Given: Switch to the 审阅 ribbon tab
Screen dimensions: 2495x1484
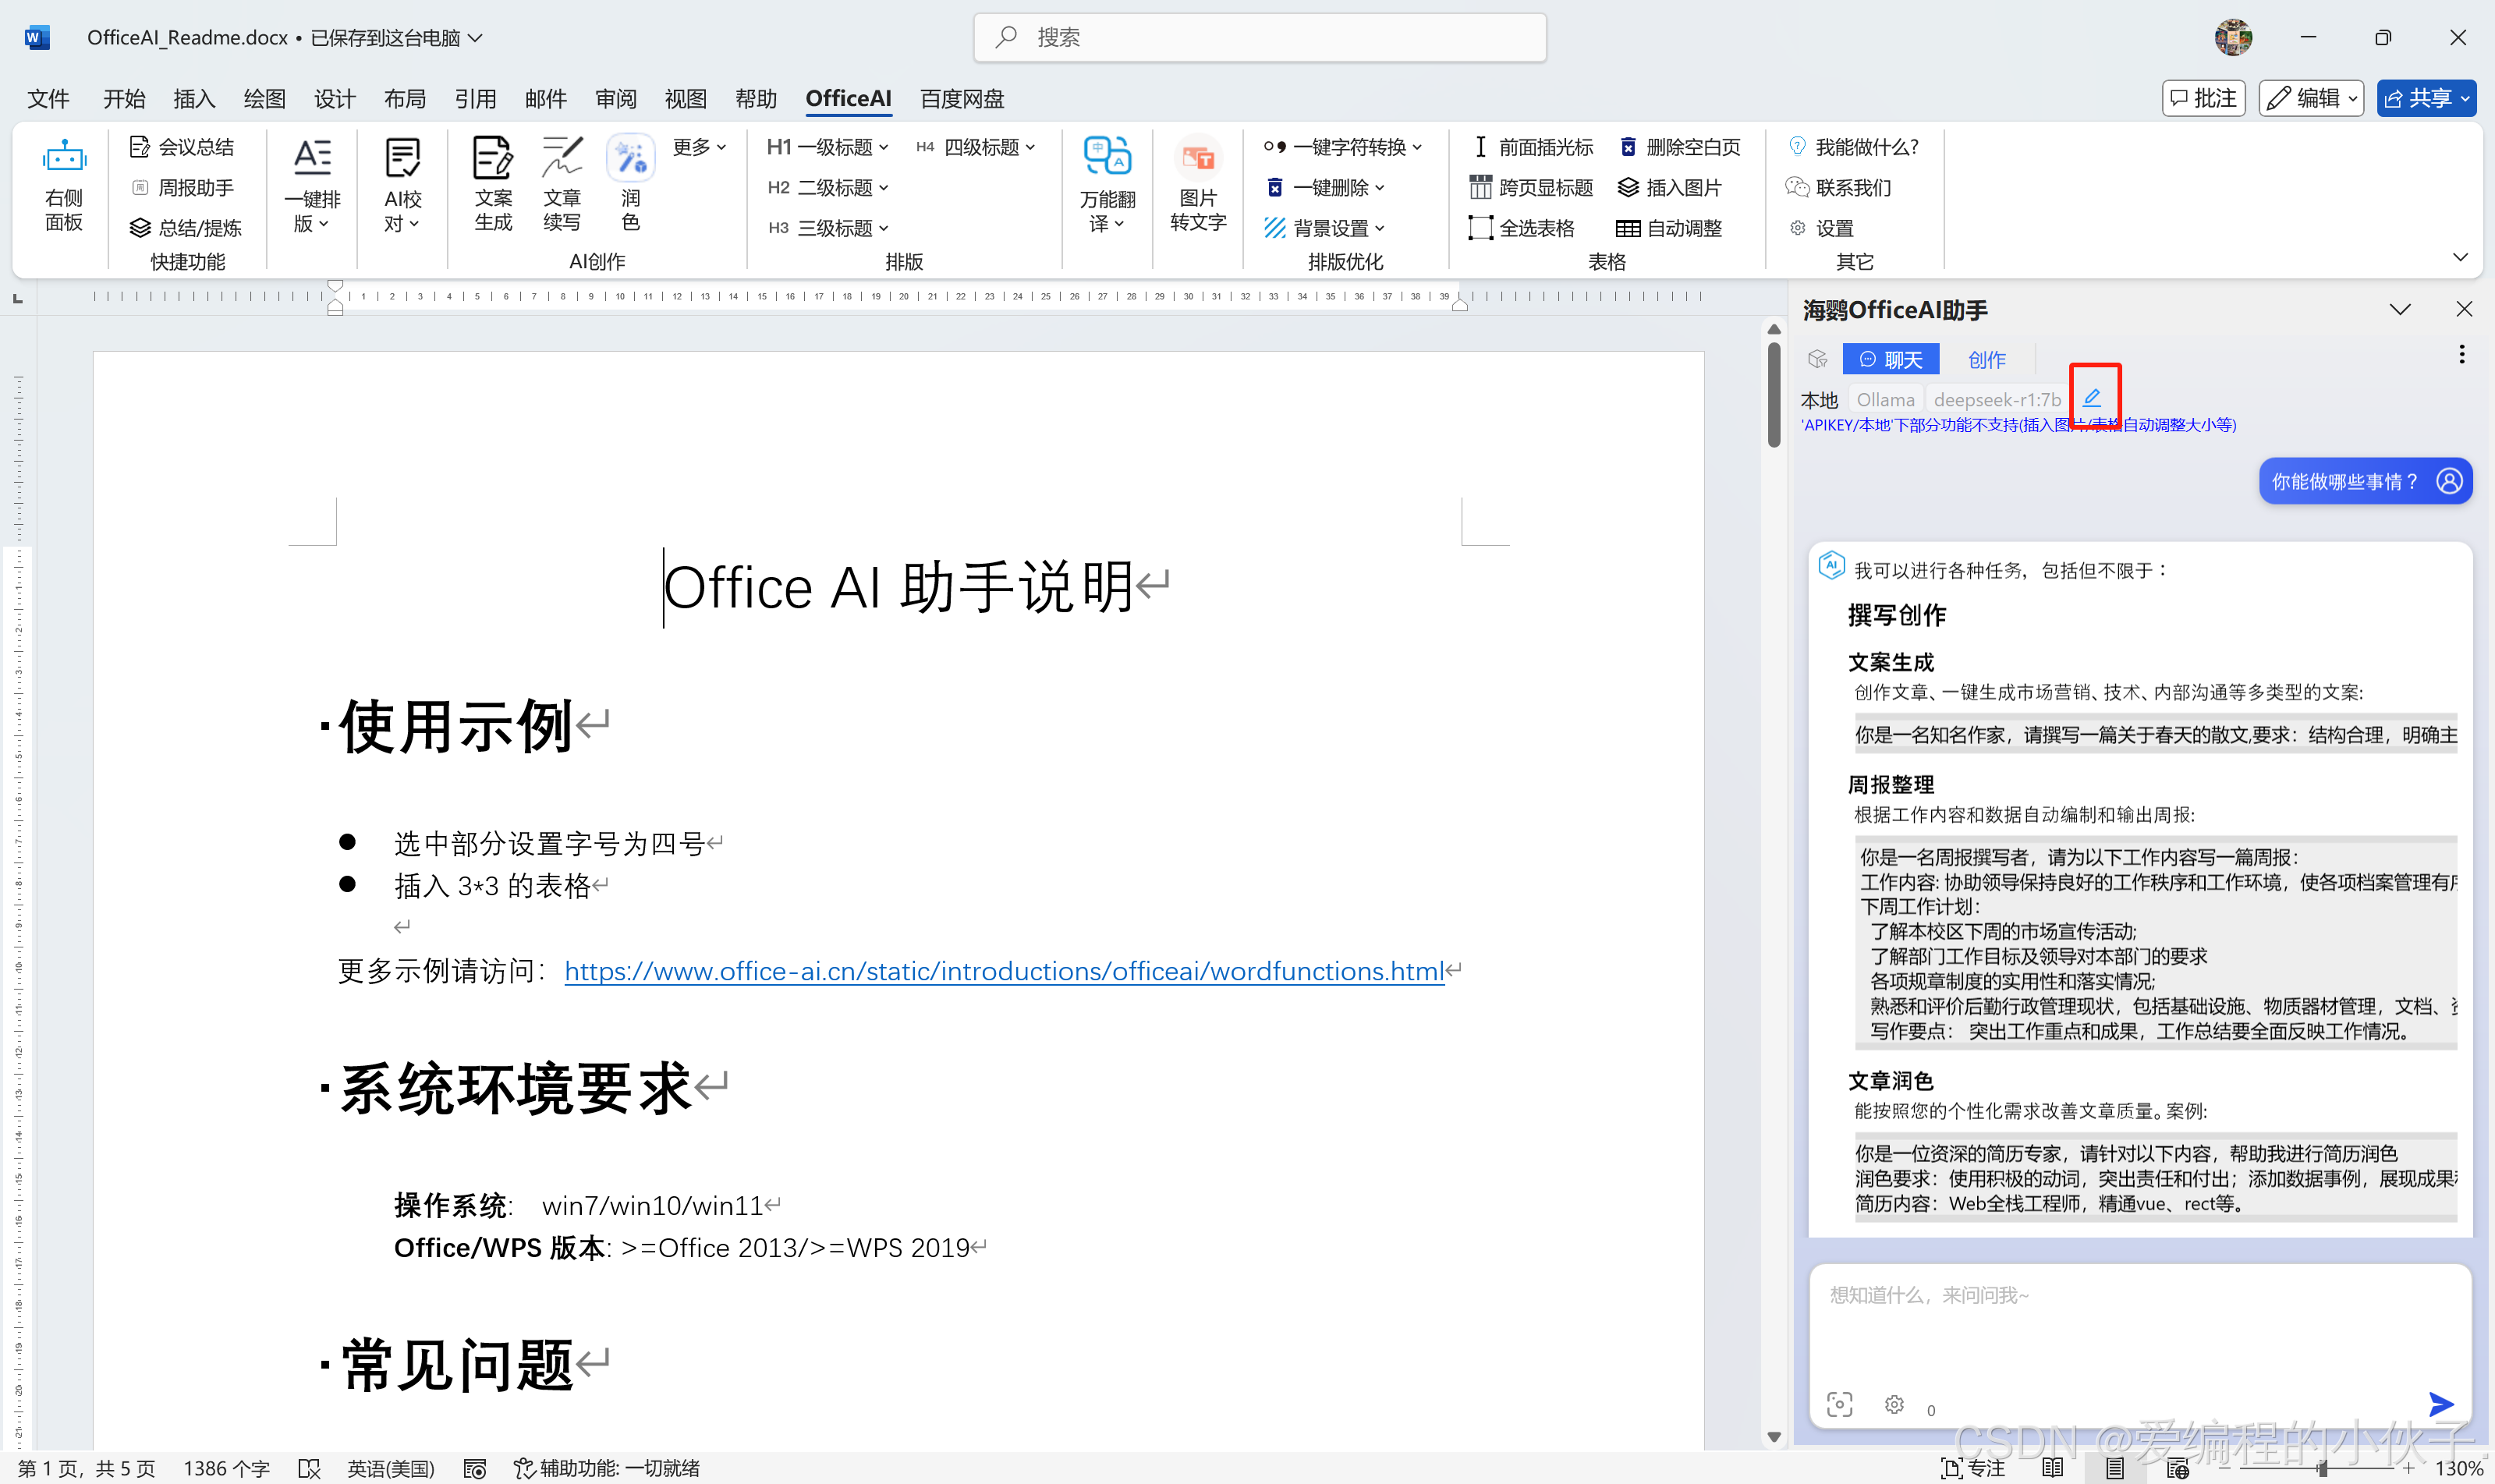Looking at the screenshot, I should click(x=616, y=98).
